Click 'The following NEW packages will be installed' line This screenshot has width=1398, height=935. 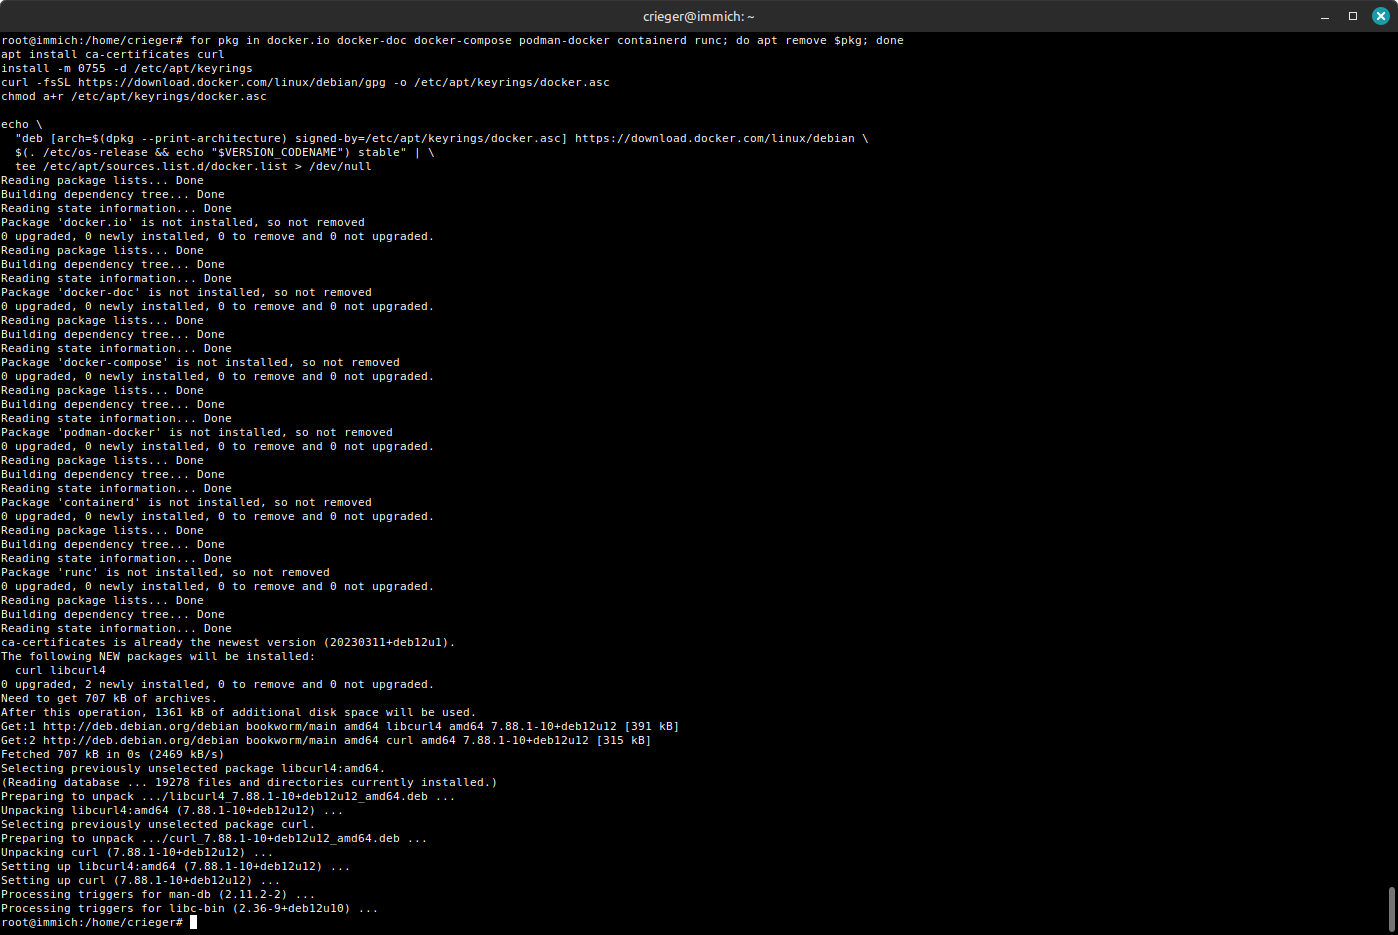(158, 656)
